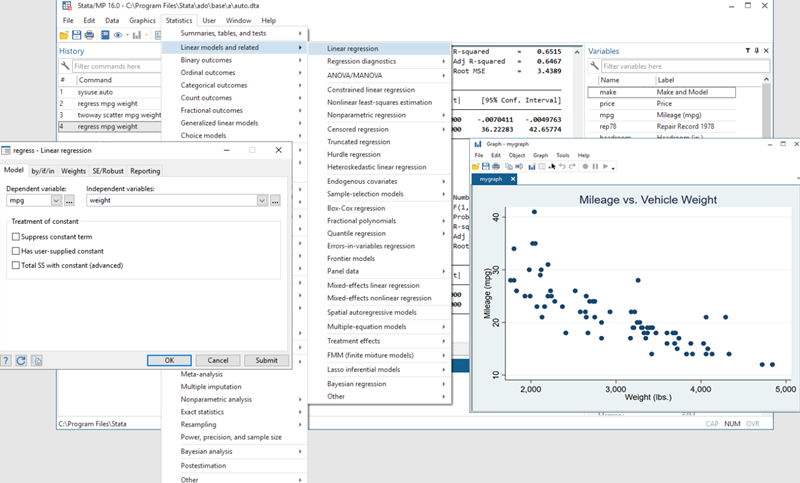Enable Suppress constant term checkbox
This screenshot has height=483, width=800.
(x=16, y=237)
